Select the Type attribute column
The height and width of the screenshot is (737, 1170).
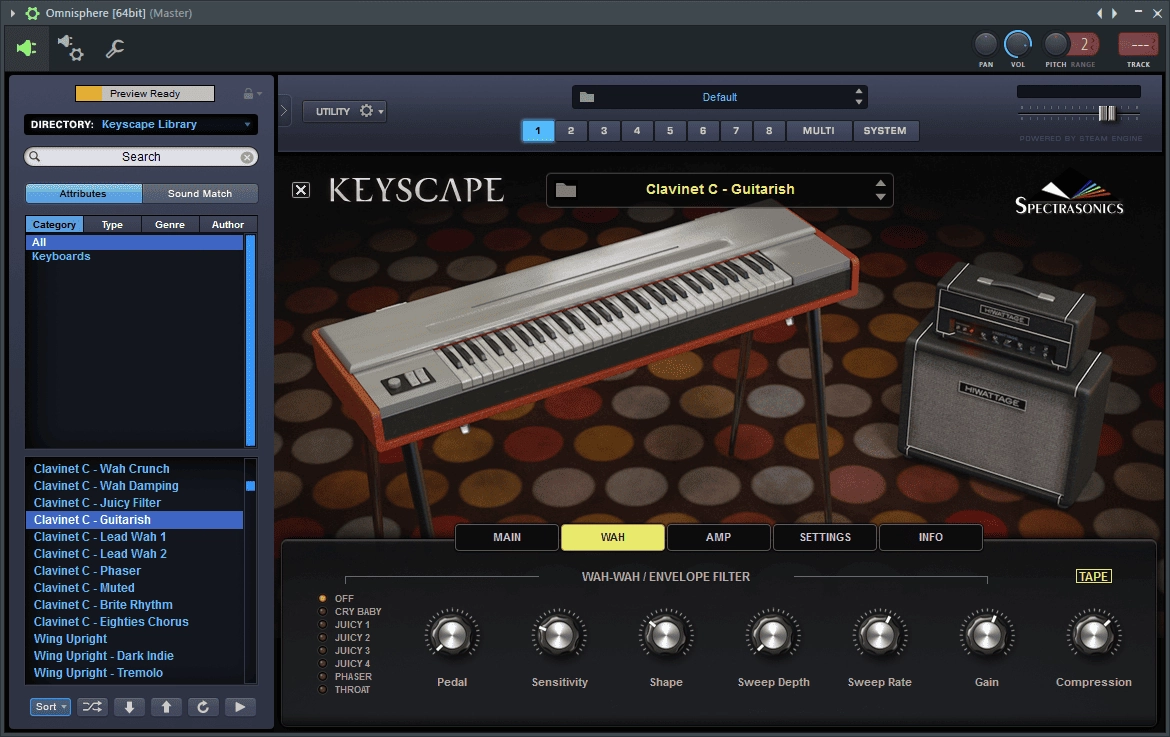coord(112,225)
